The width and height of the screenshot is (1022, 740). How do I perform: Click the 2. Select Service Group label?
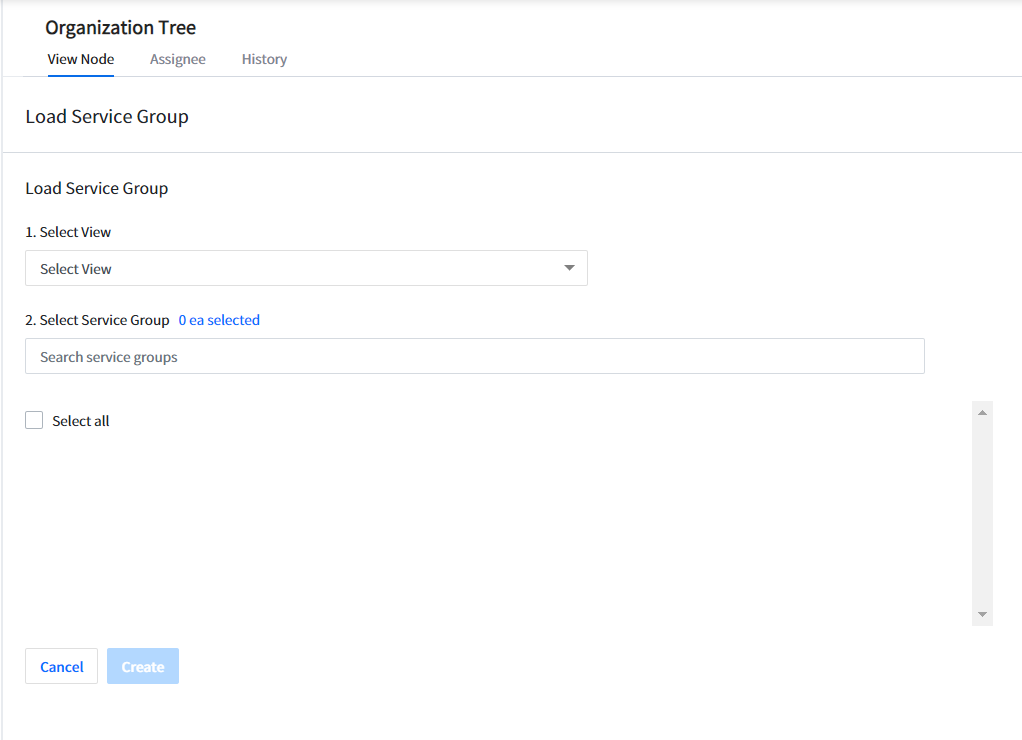(97, 320)
